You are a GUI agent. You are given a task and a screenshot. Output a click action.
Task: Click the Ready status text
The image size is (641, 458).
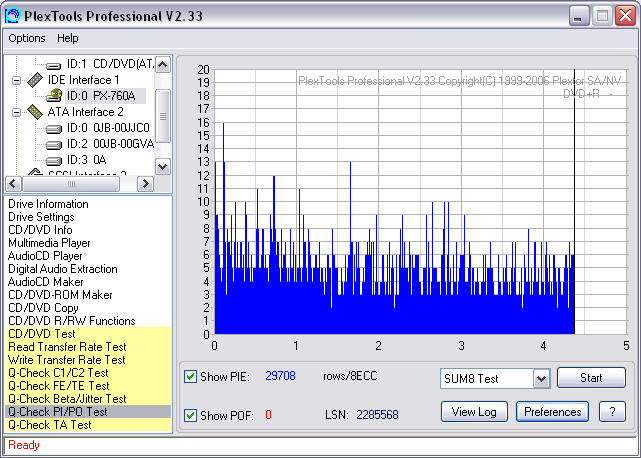pos(24,445)
